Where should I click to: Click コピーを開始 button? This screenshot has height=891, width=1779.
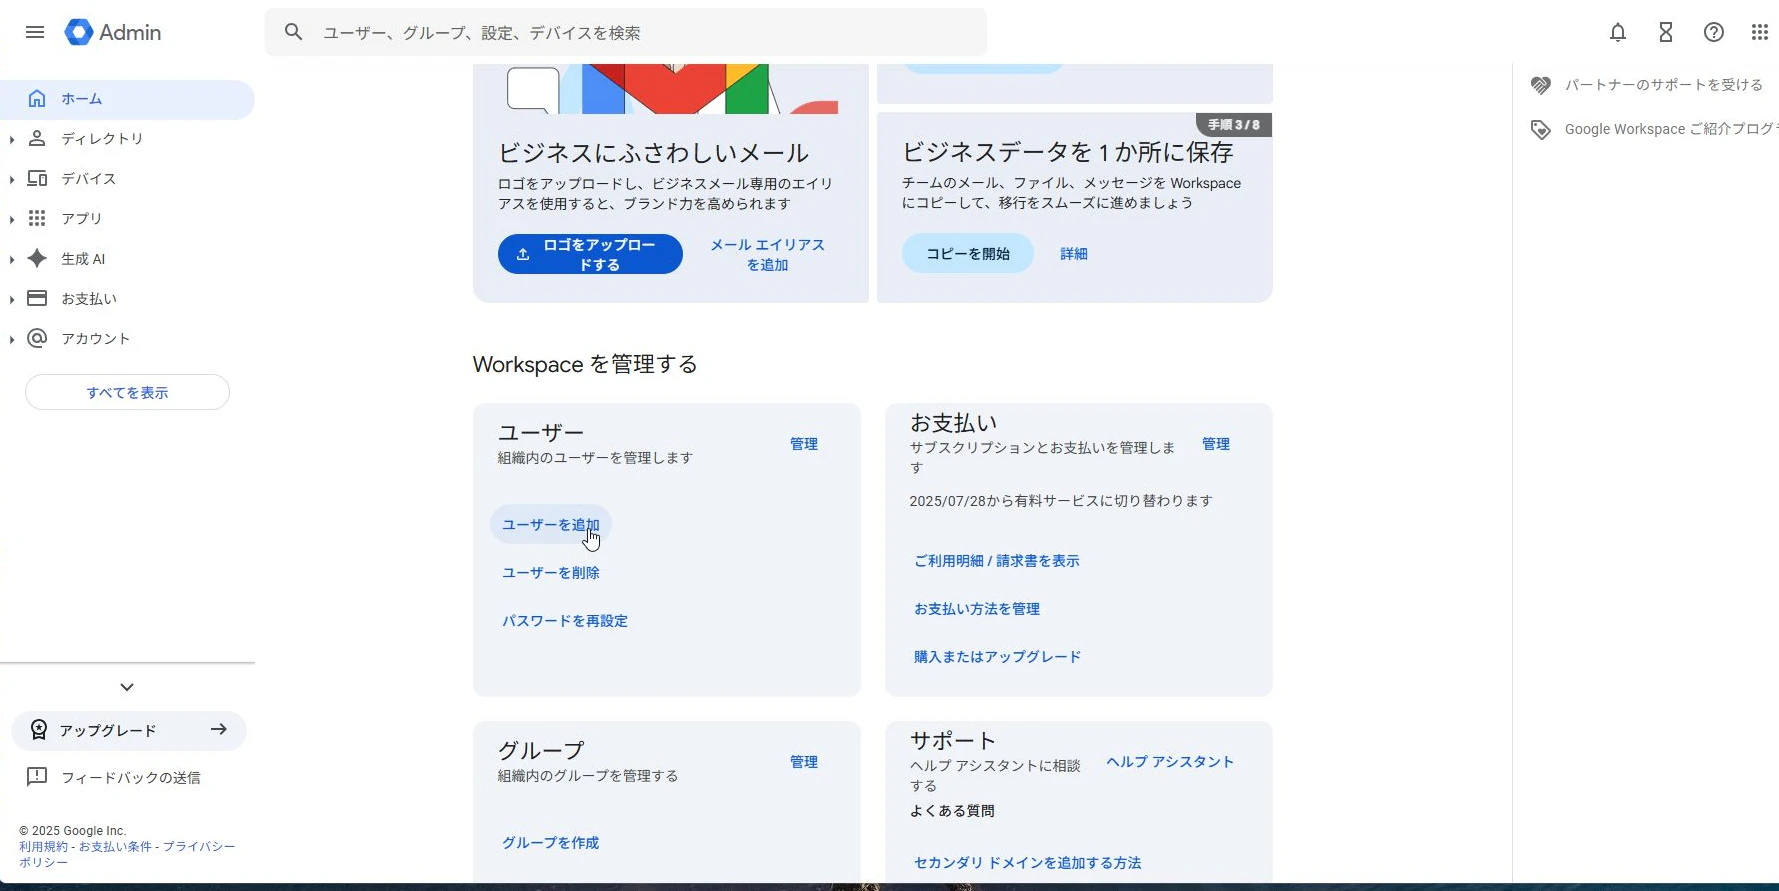pos(967,254)
